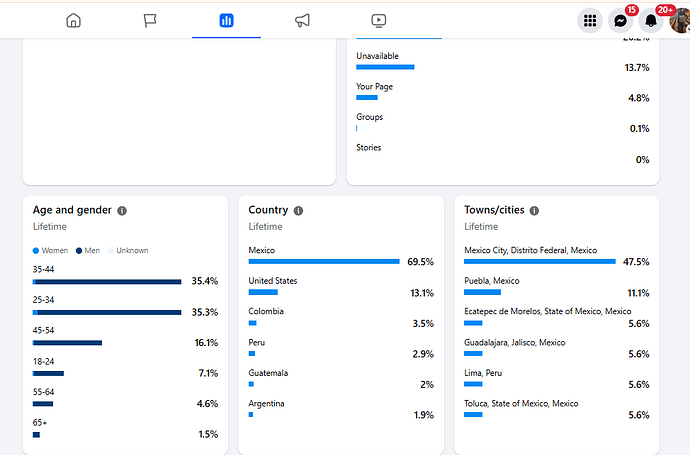Click the profile avatar picture
This screenshot has width=690, height=455.
(x=679, y=20)
